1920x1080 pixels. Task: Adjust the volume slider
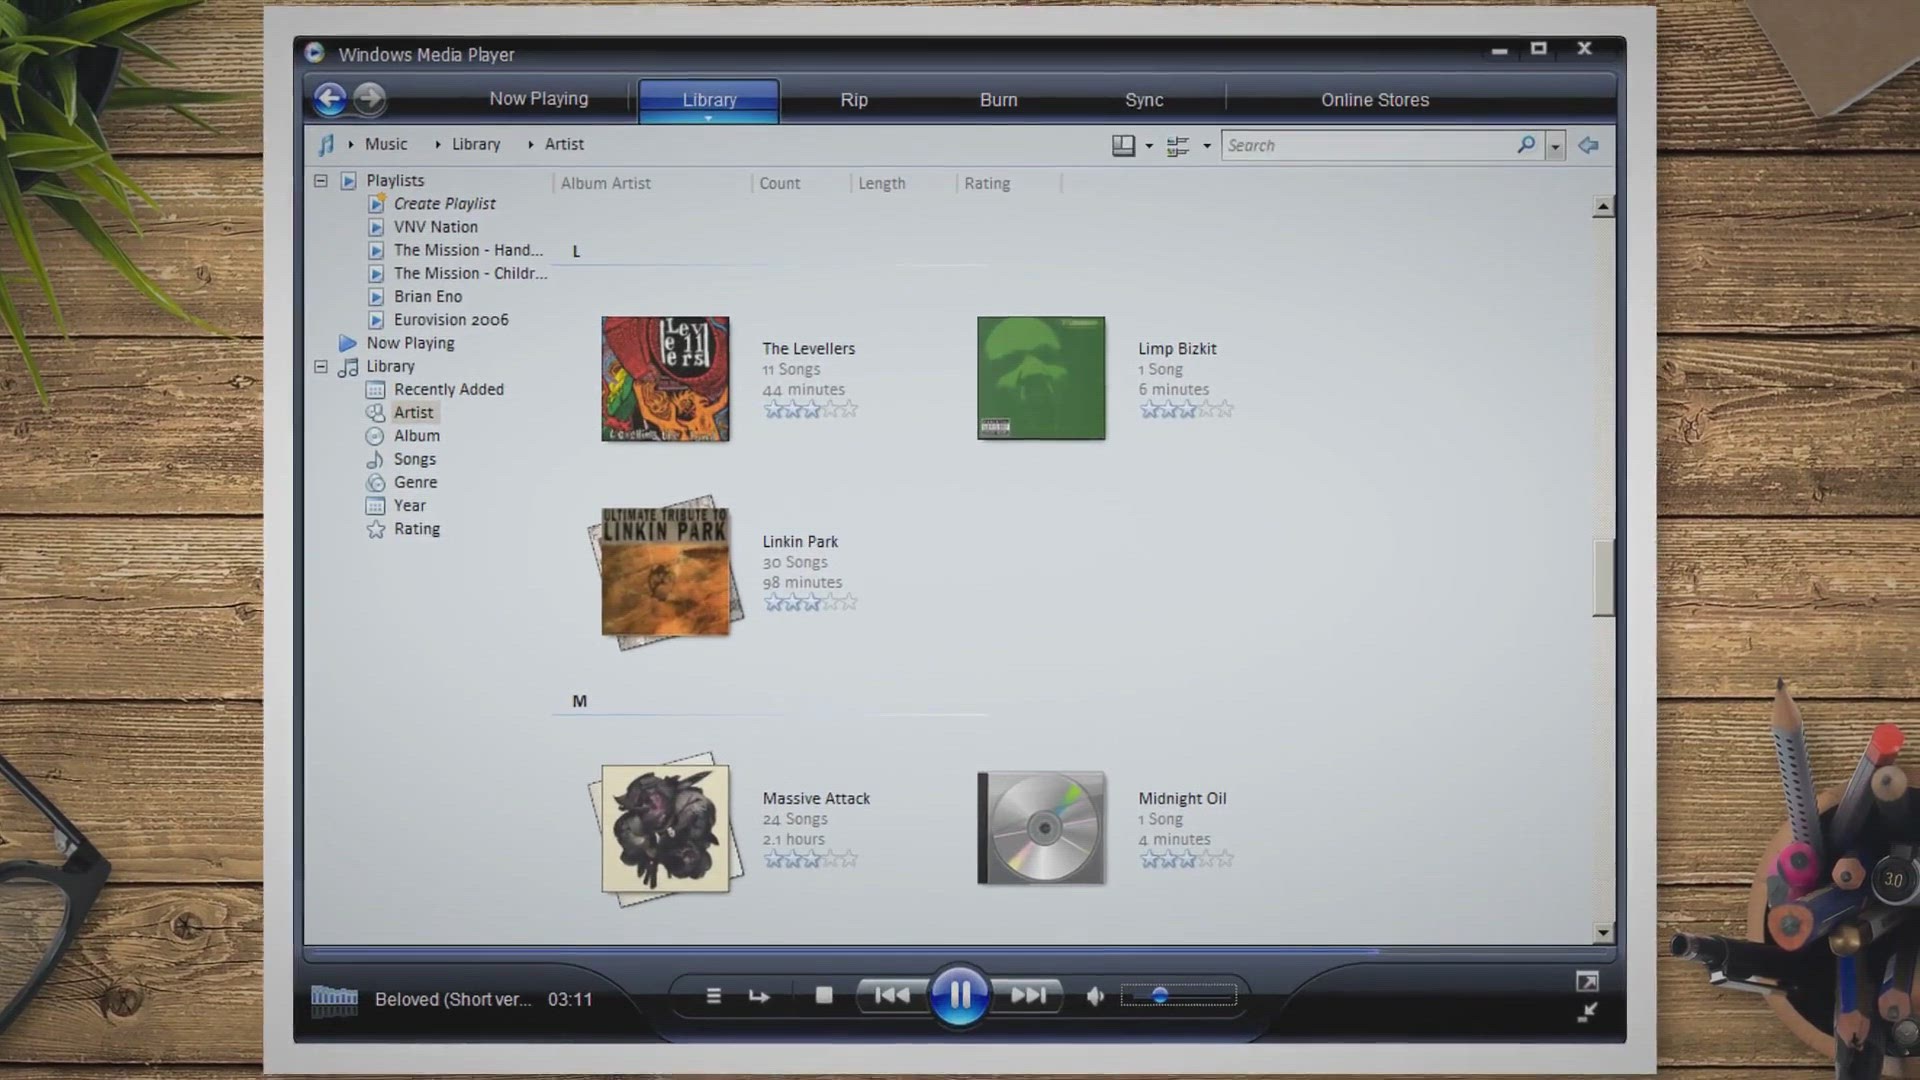pos(1179,996)
